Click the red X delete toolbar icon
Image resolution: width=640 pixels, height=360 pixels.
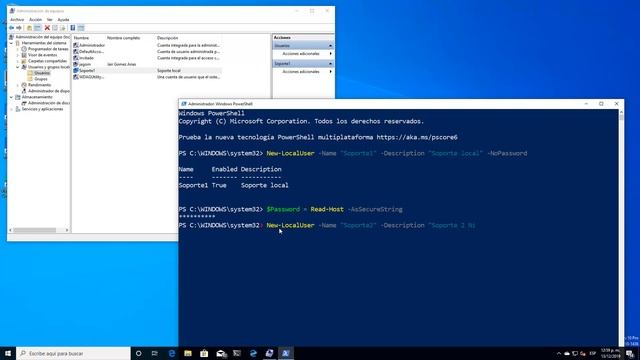[47, 28]
